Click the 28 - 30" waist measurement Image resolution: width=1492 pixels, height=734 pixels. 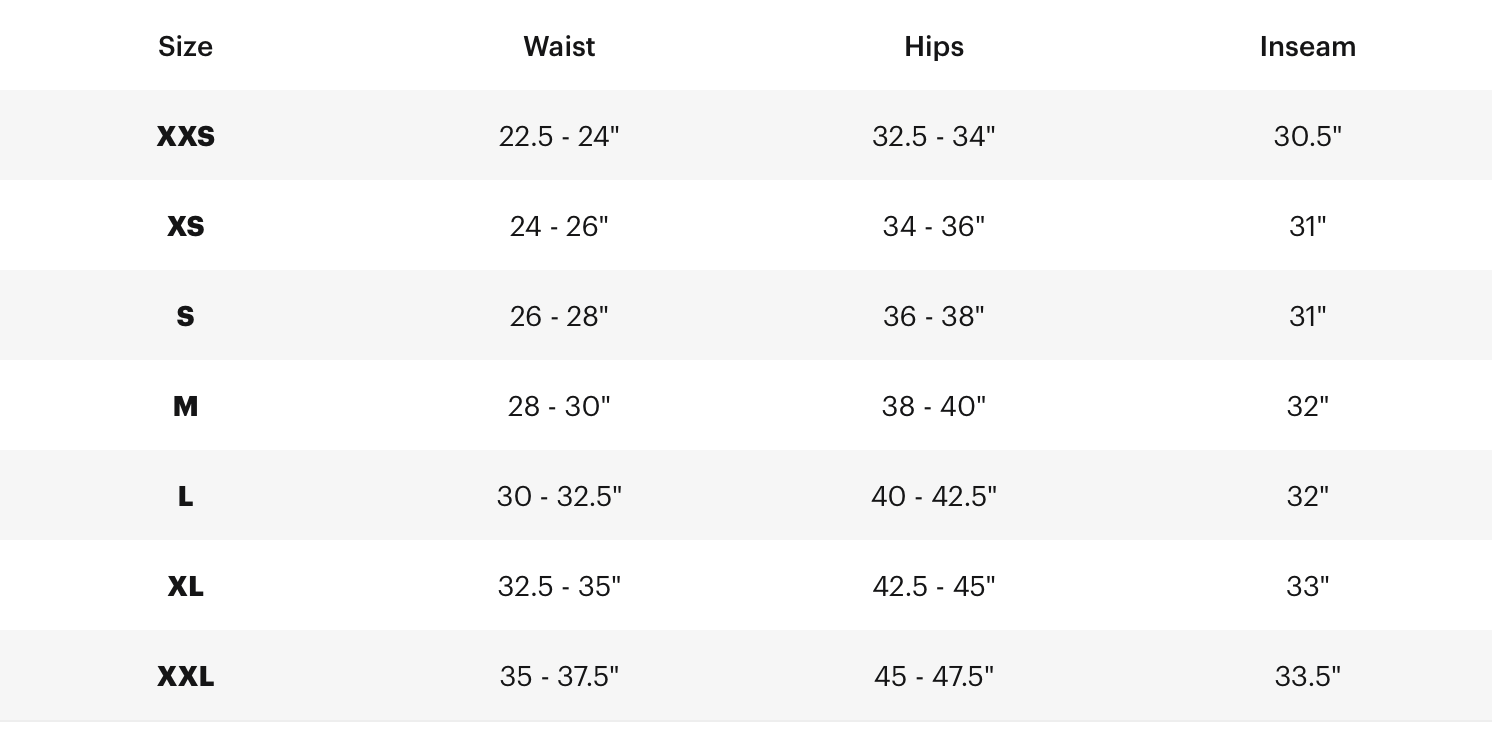(x=559, y=406)
